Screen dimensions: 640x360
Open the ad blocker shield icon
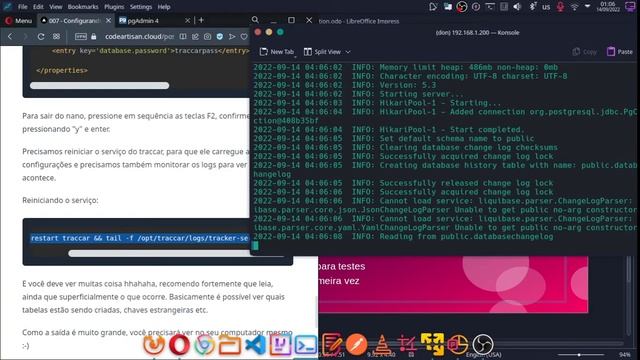tap(220, 36)
